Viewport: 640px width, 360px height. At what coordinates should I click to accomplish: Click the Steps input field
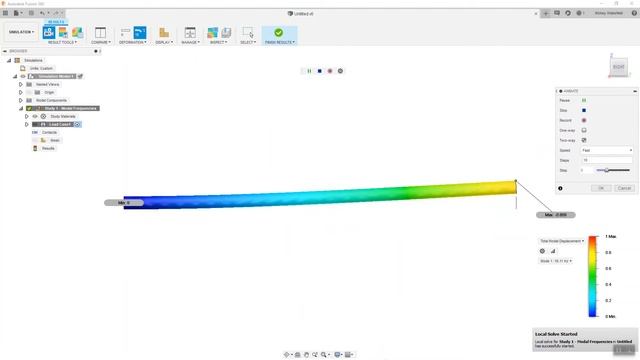[x=607, y=160]
